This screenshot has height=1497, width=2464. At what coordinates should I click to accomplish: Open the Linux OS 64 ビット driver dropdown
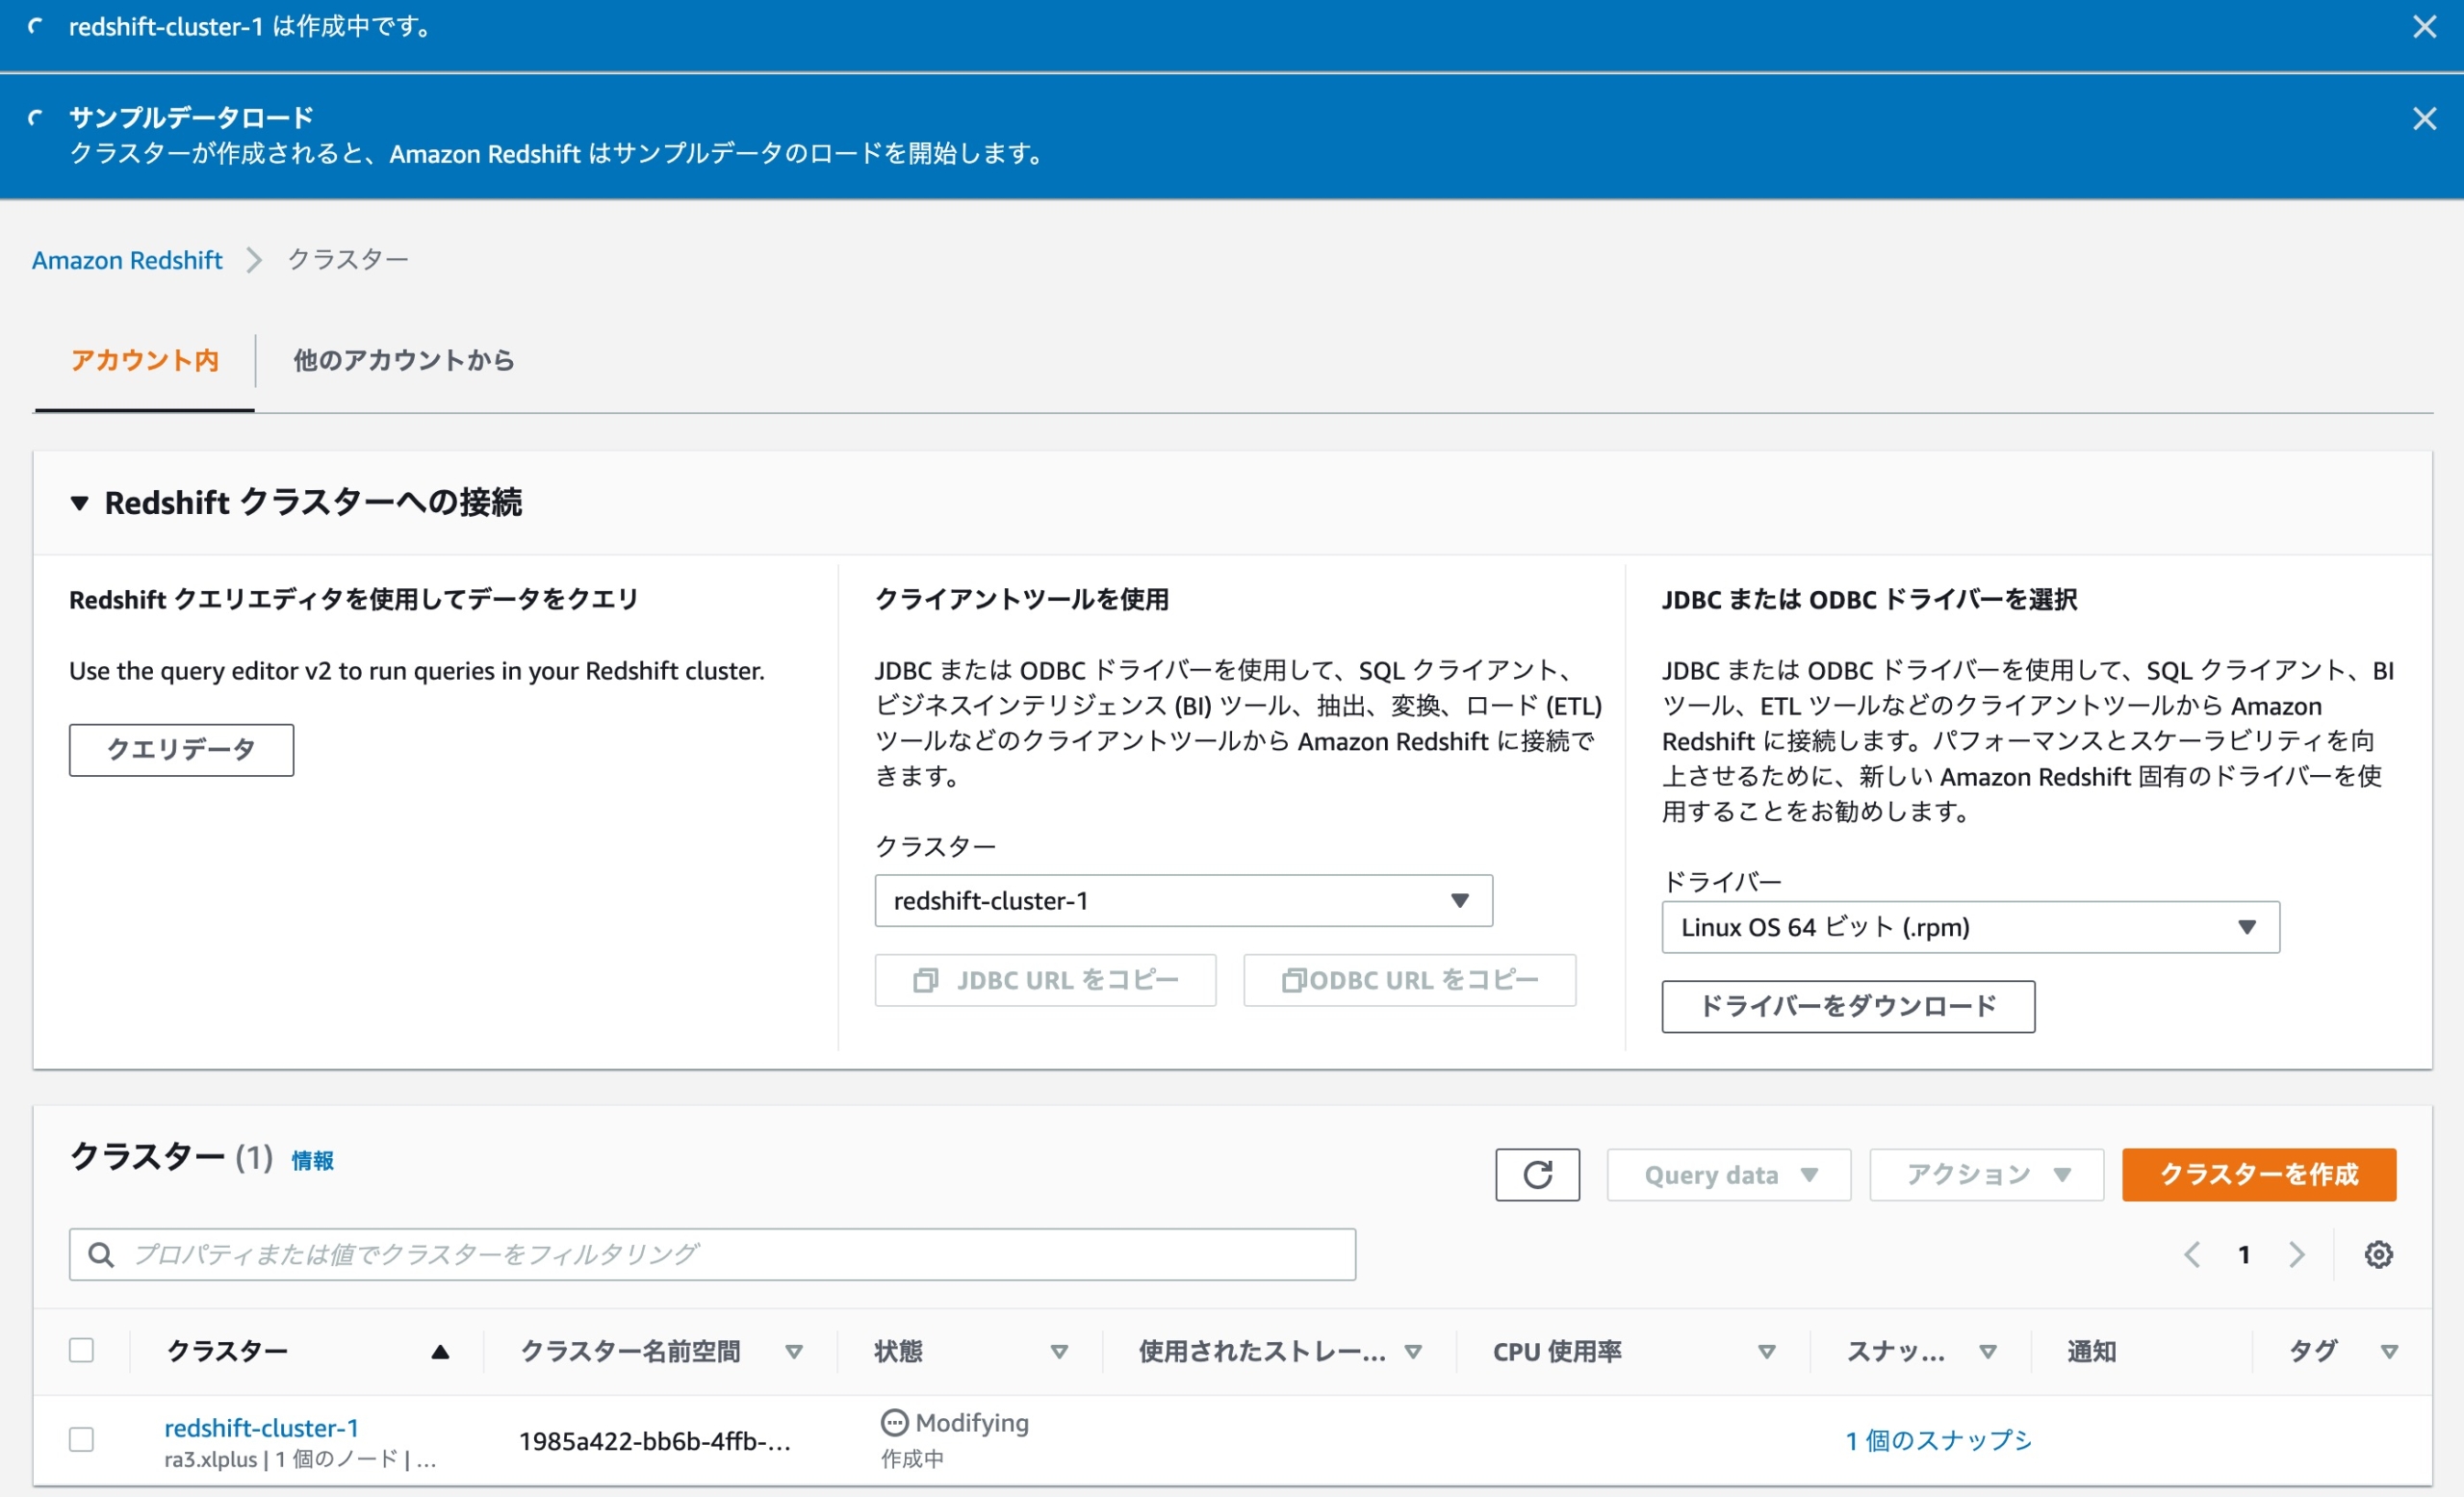click(x=1970, y=927)
